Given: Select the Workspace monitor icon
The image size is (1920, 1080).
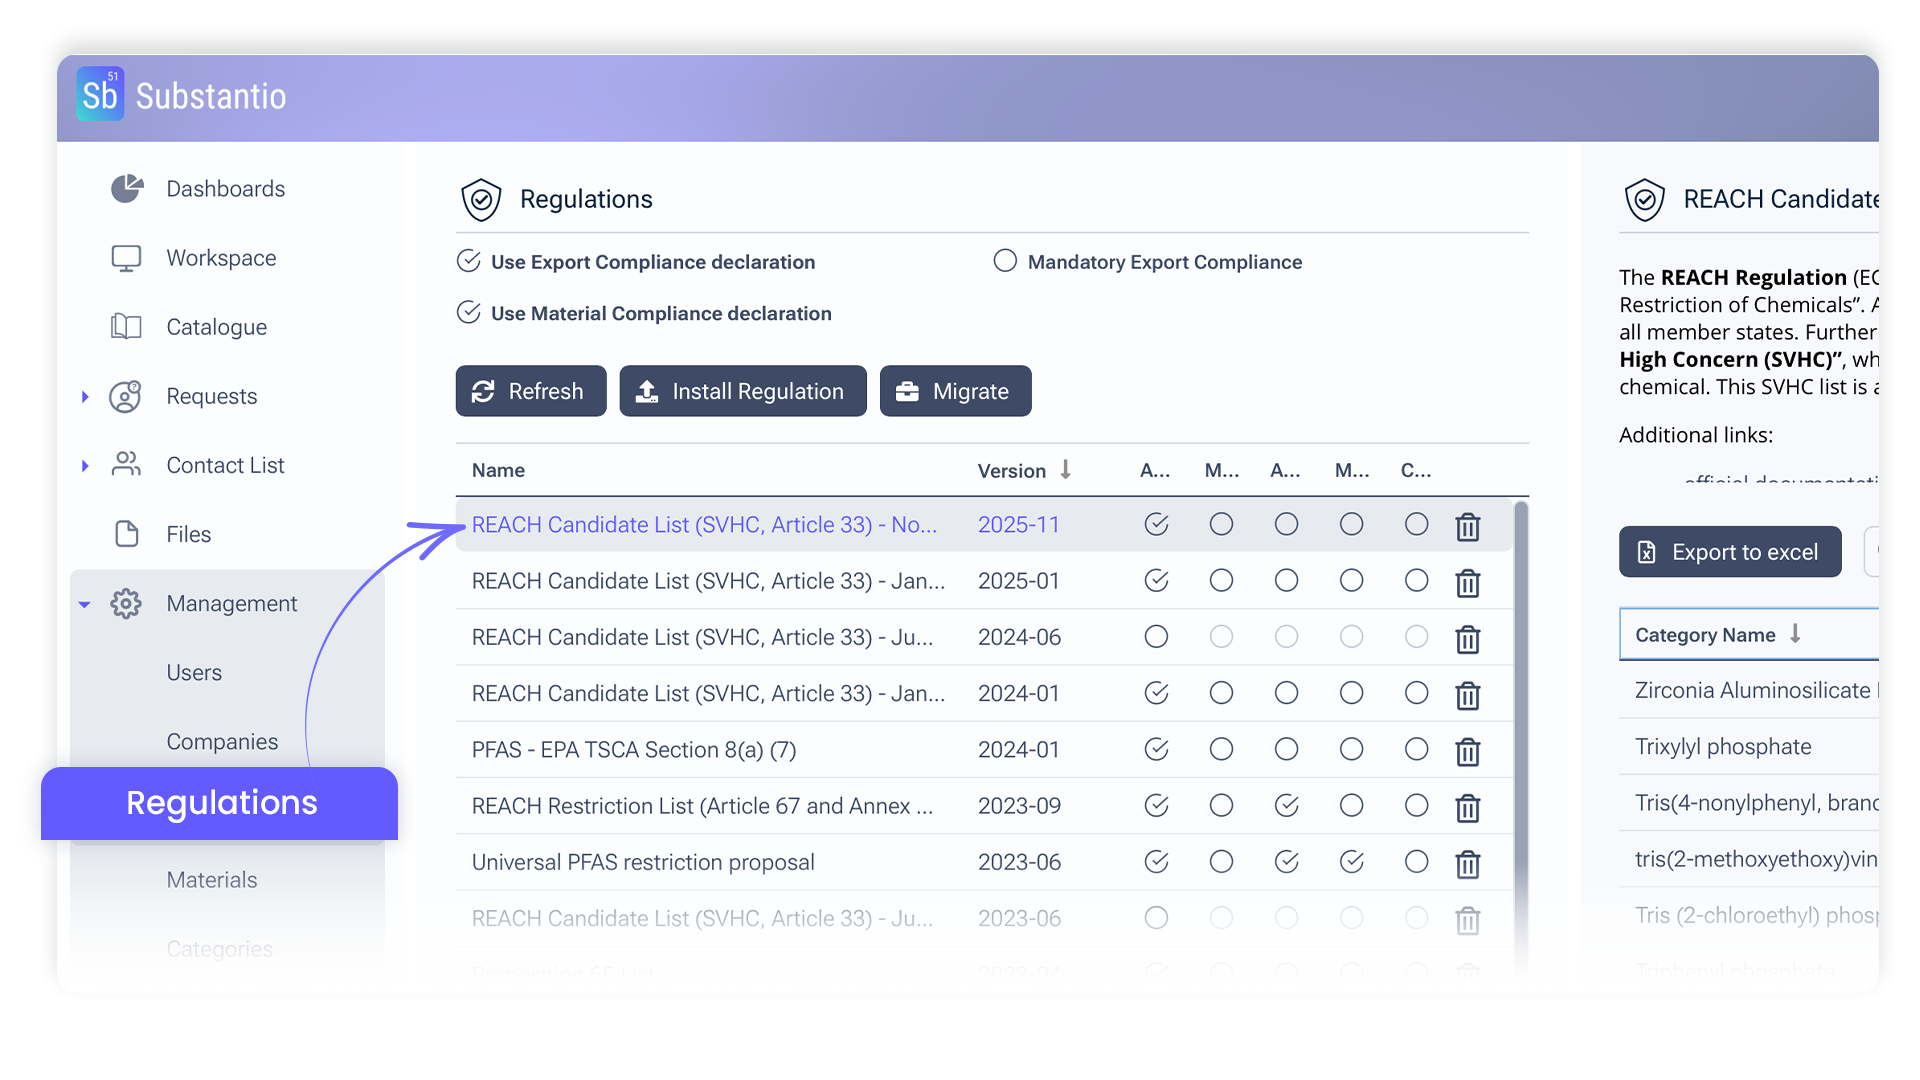Looking at the screenshot, I should (126, 257).
